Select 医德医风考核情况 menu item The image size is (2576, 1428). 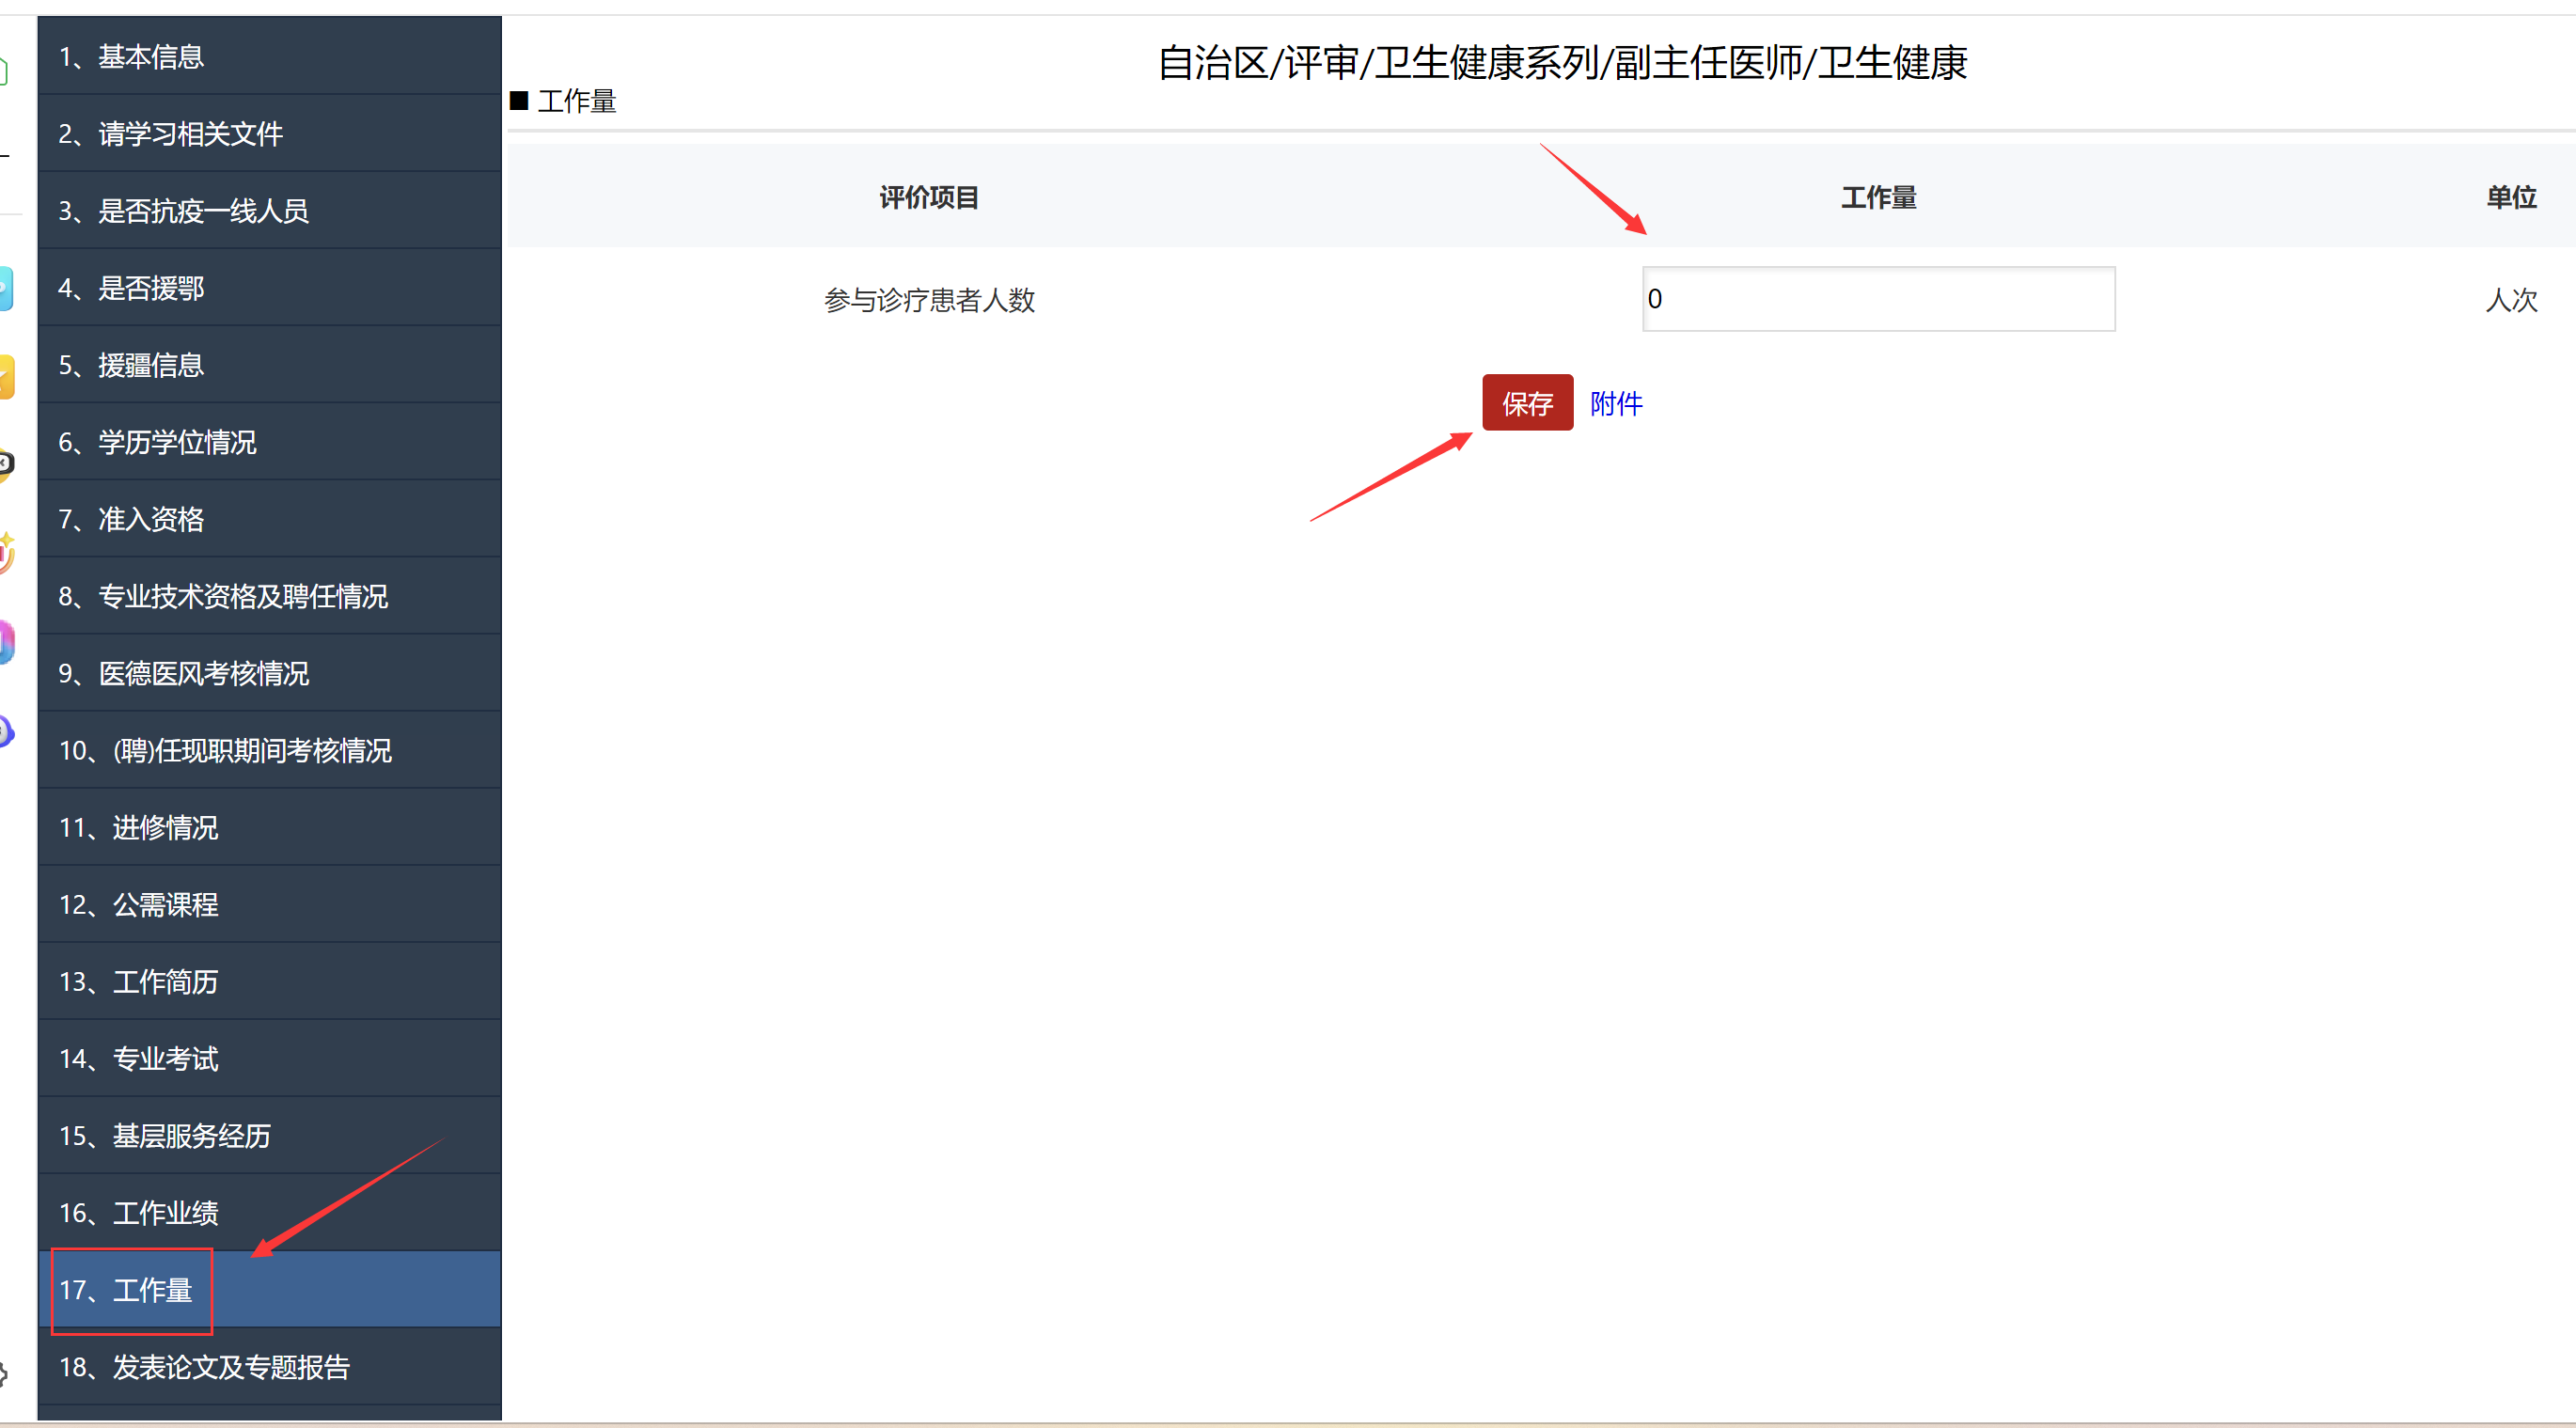pos(269,672)
